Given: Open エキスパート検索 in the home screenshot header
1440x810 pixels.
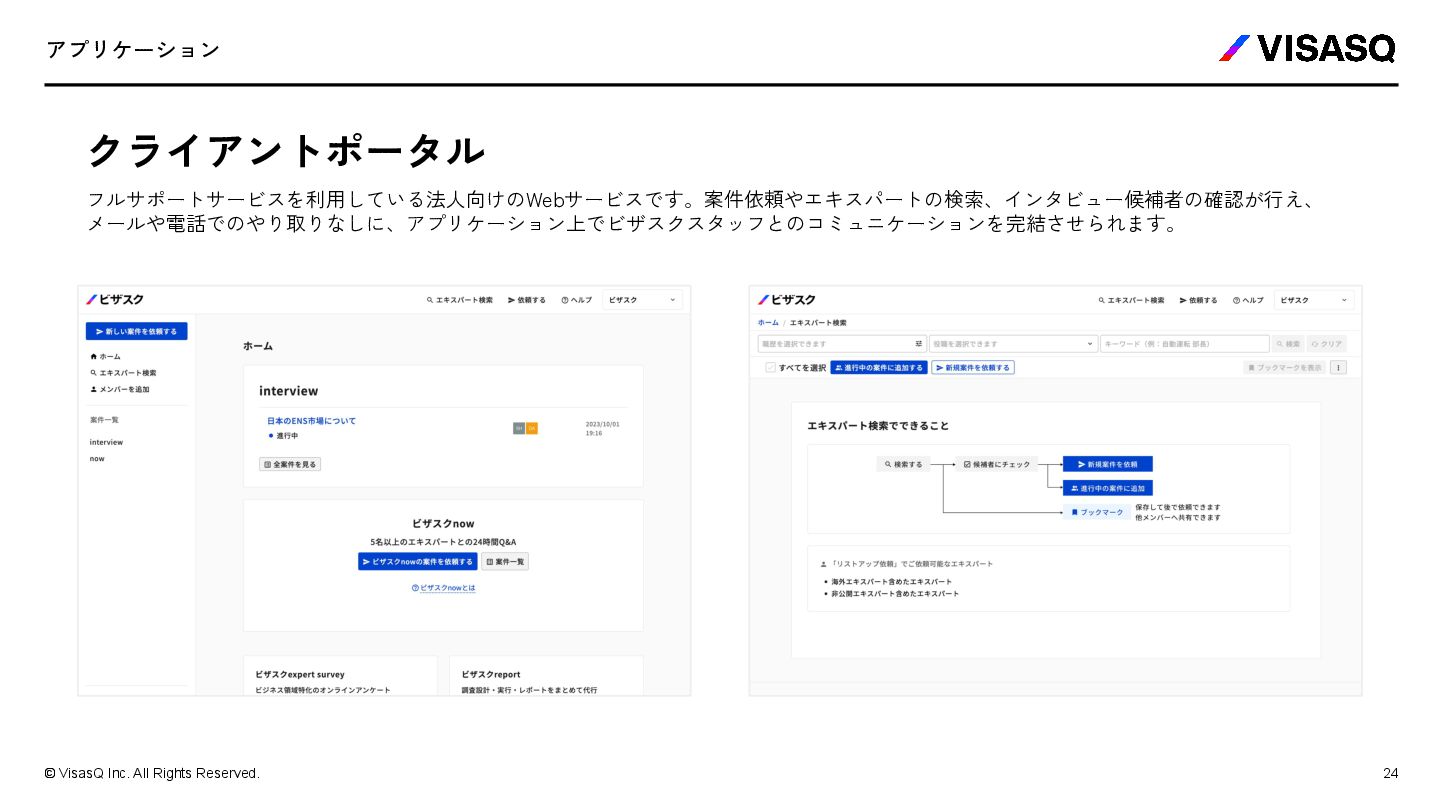Looking at the screenshot, I should (x=460, y=300).
